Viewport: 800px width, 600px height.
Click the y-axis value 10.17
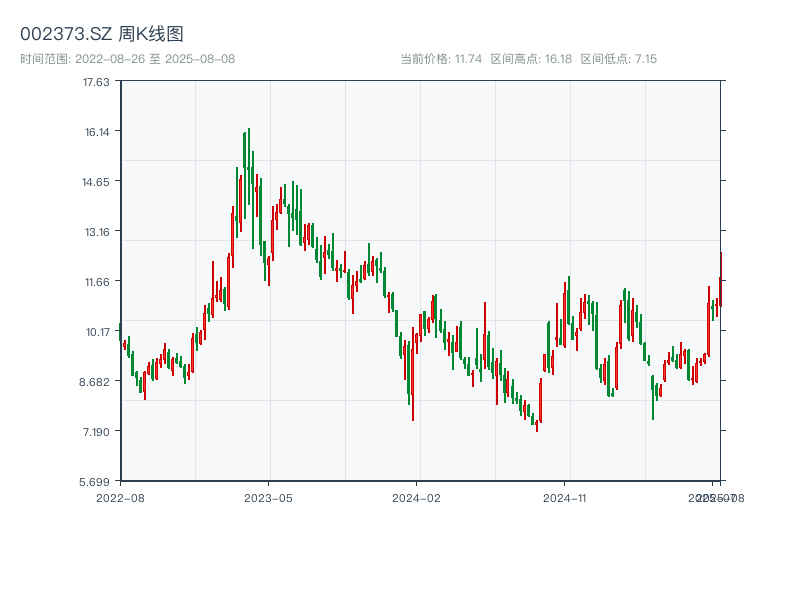coord(97,332)
